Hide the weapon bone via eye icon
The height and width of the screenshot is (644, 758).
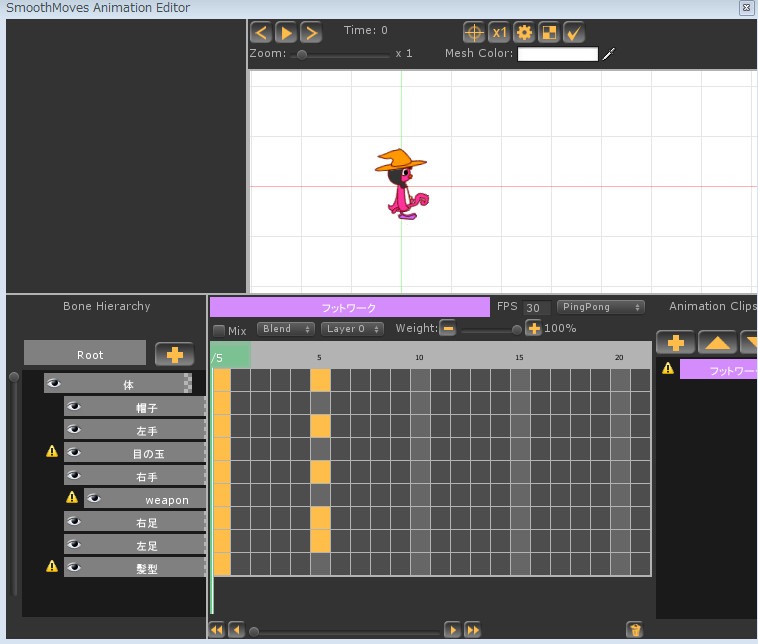(x=93, y=498)
